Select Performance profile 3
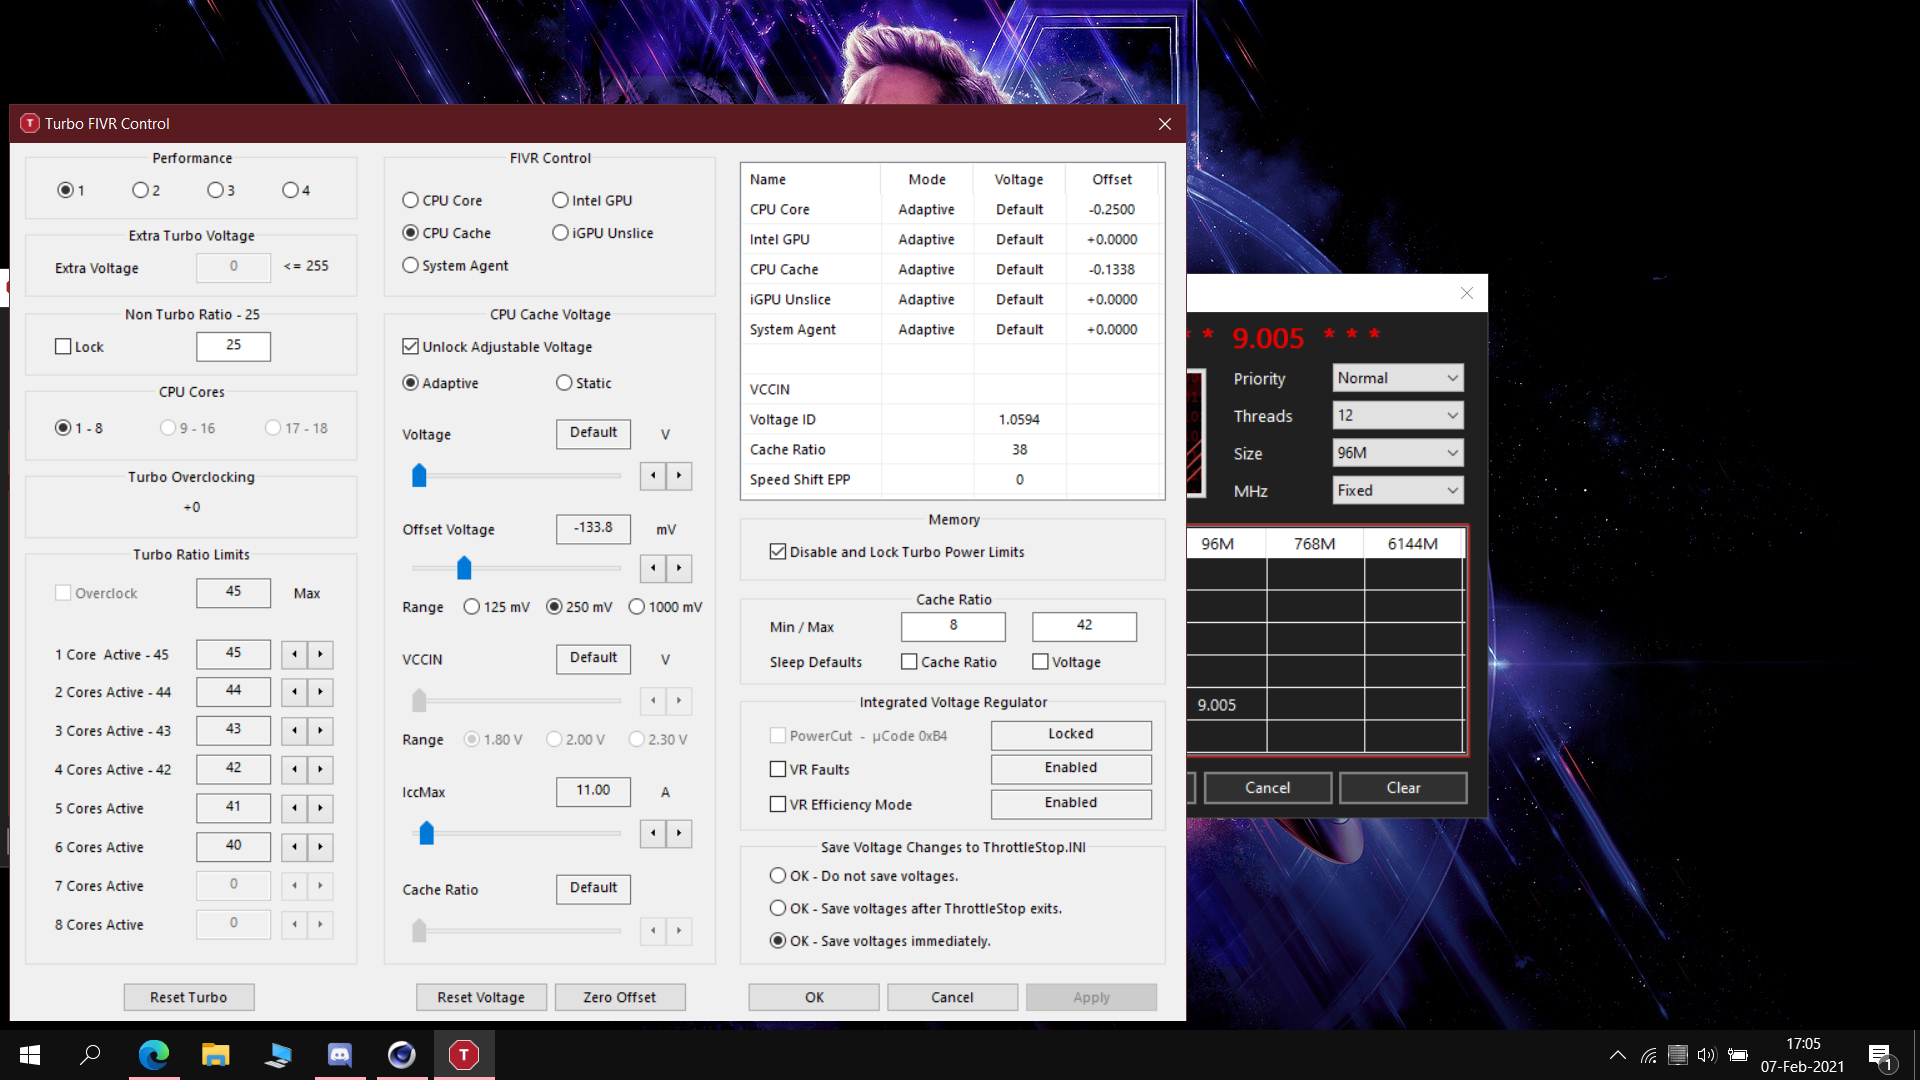 [x=221, y=190]
